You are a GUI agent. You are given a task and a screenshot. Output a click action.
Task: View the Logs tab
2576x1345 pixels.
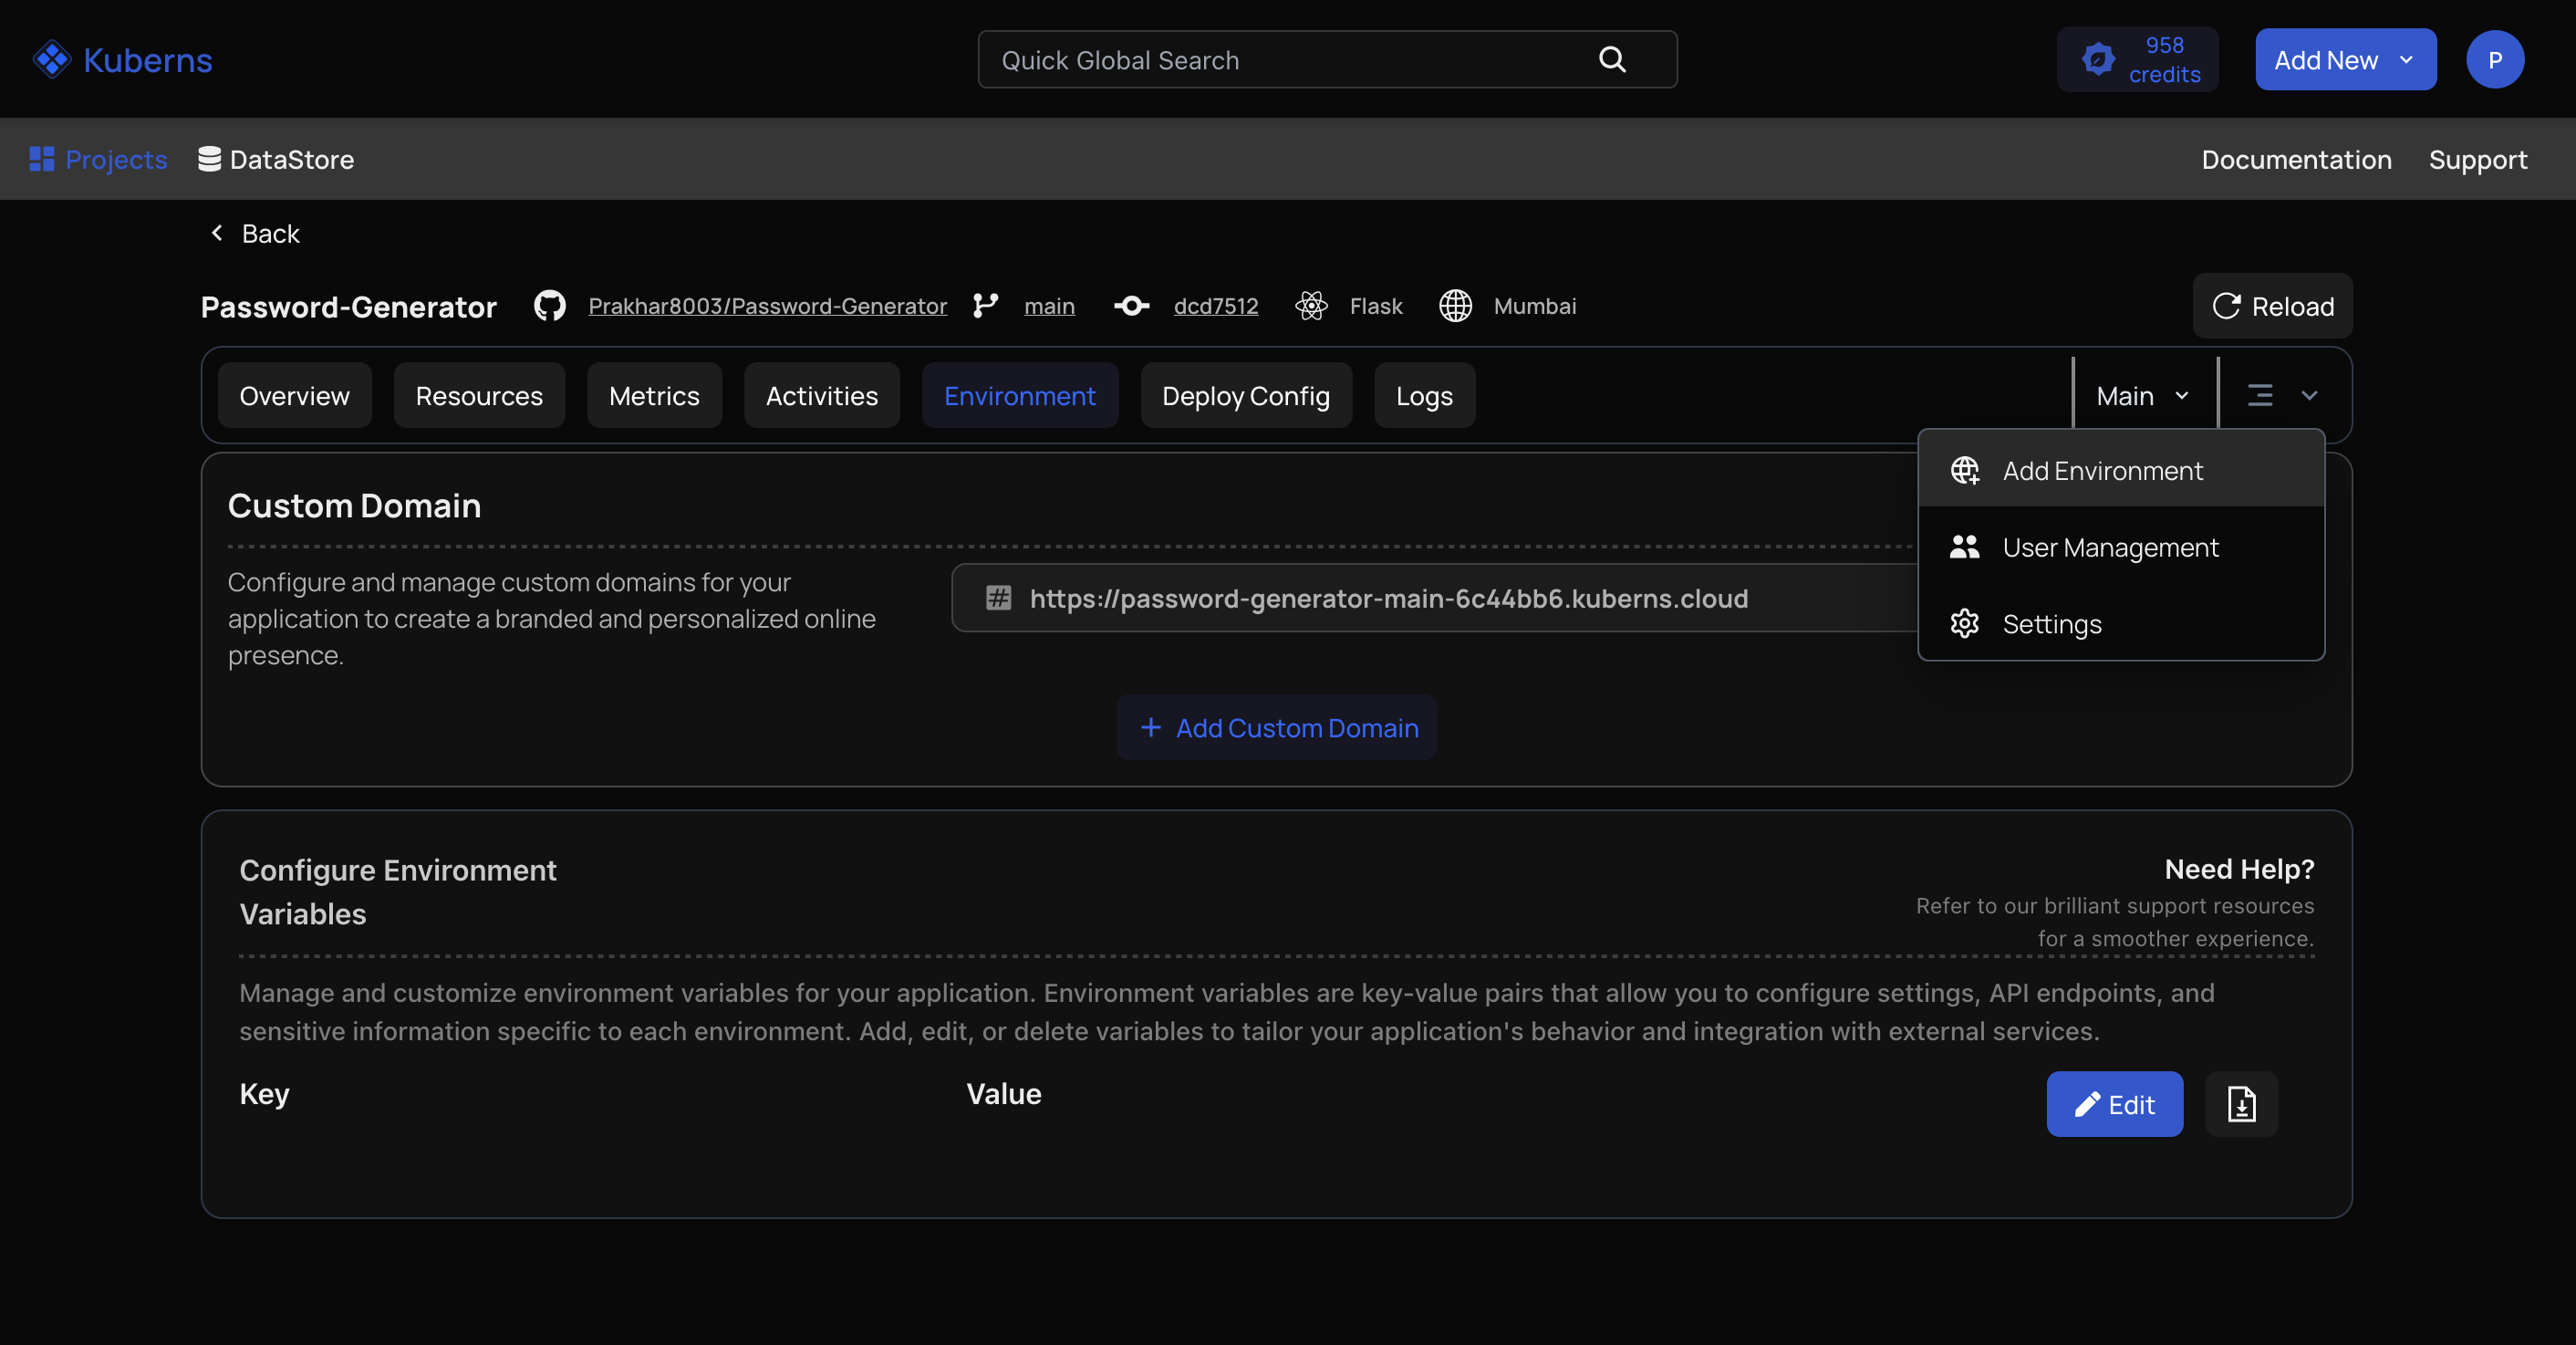pyautogui.click(x=1424, y=395)
